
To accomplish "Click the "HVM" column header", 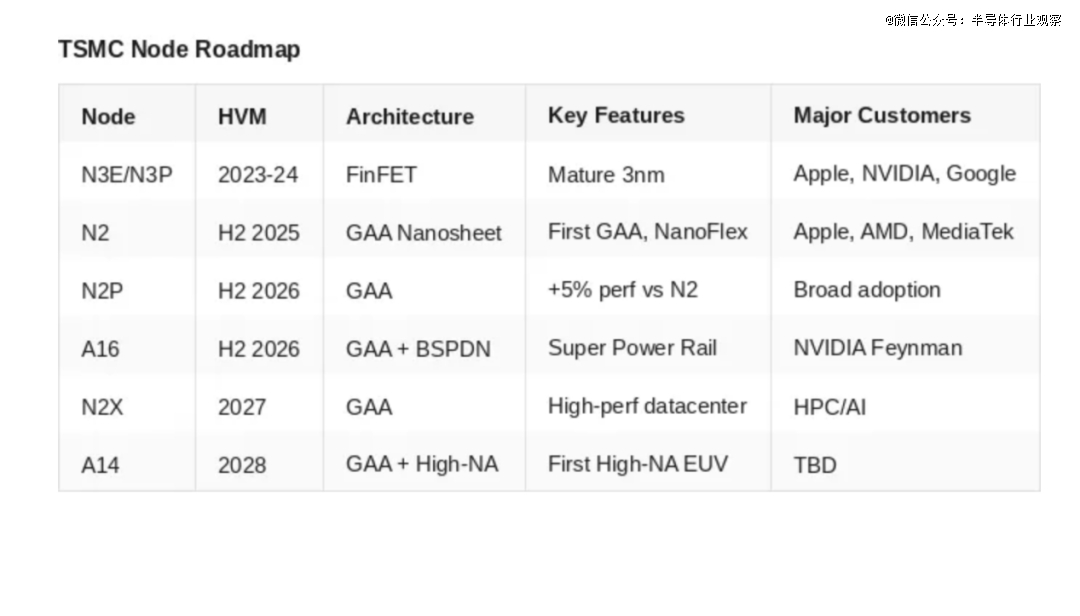I will 242,116.
